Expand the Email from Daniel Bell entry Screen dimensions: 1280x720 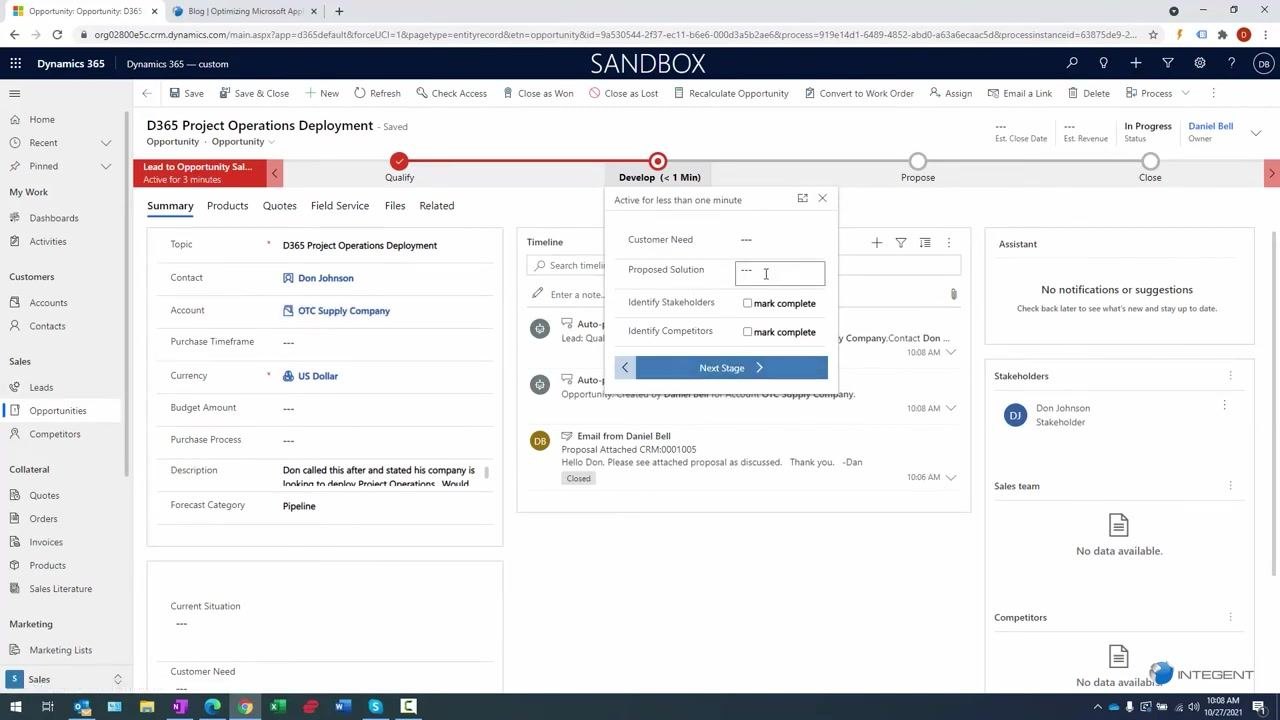coord(951,477)
